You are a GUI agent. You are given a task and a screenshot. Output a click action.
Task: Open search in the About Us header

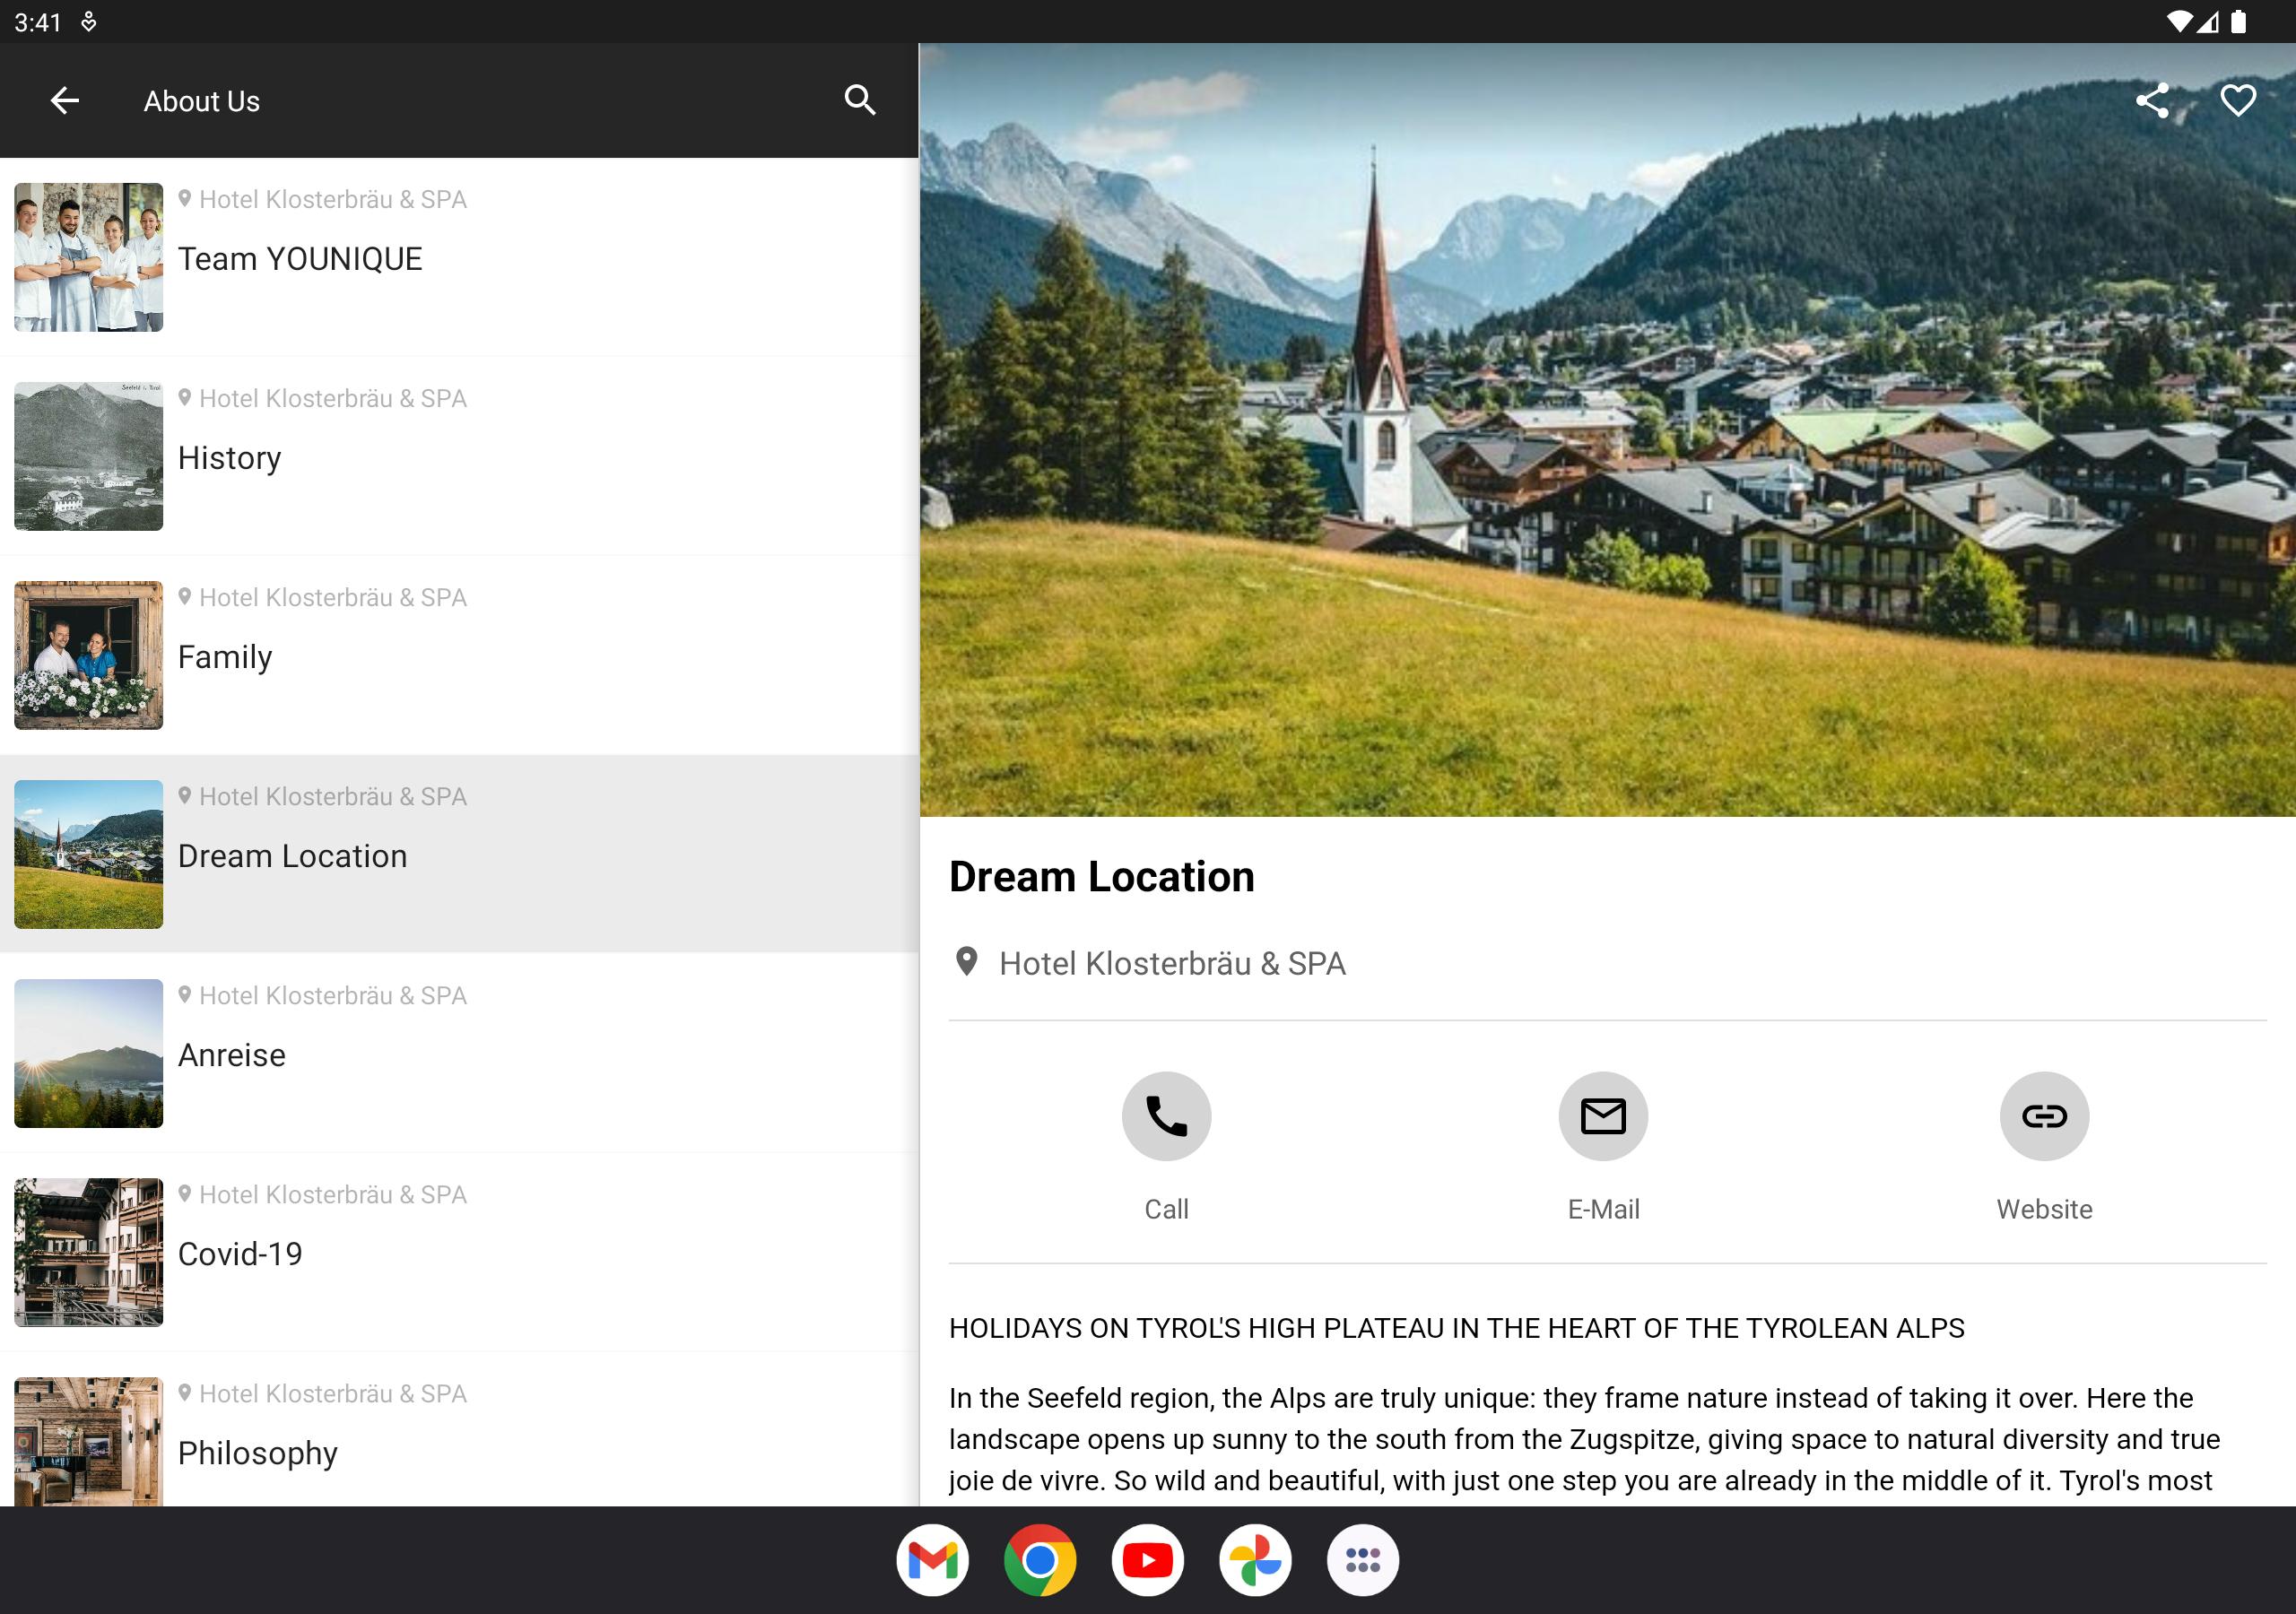859,101
